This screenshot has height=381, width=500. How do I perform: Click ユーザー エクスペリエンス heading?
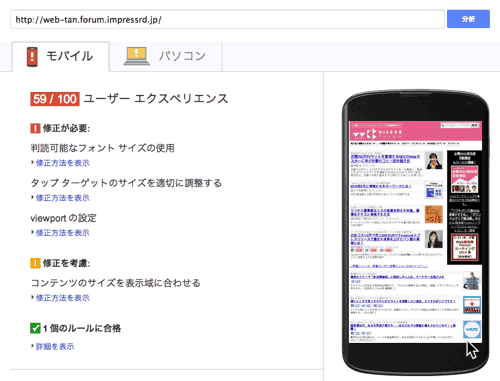pos(156,99)
